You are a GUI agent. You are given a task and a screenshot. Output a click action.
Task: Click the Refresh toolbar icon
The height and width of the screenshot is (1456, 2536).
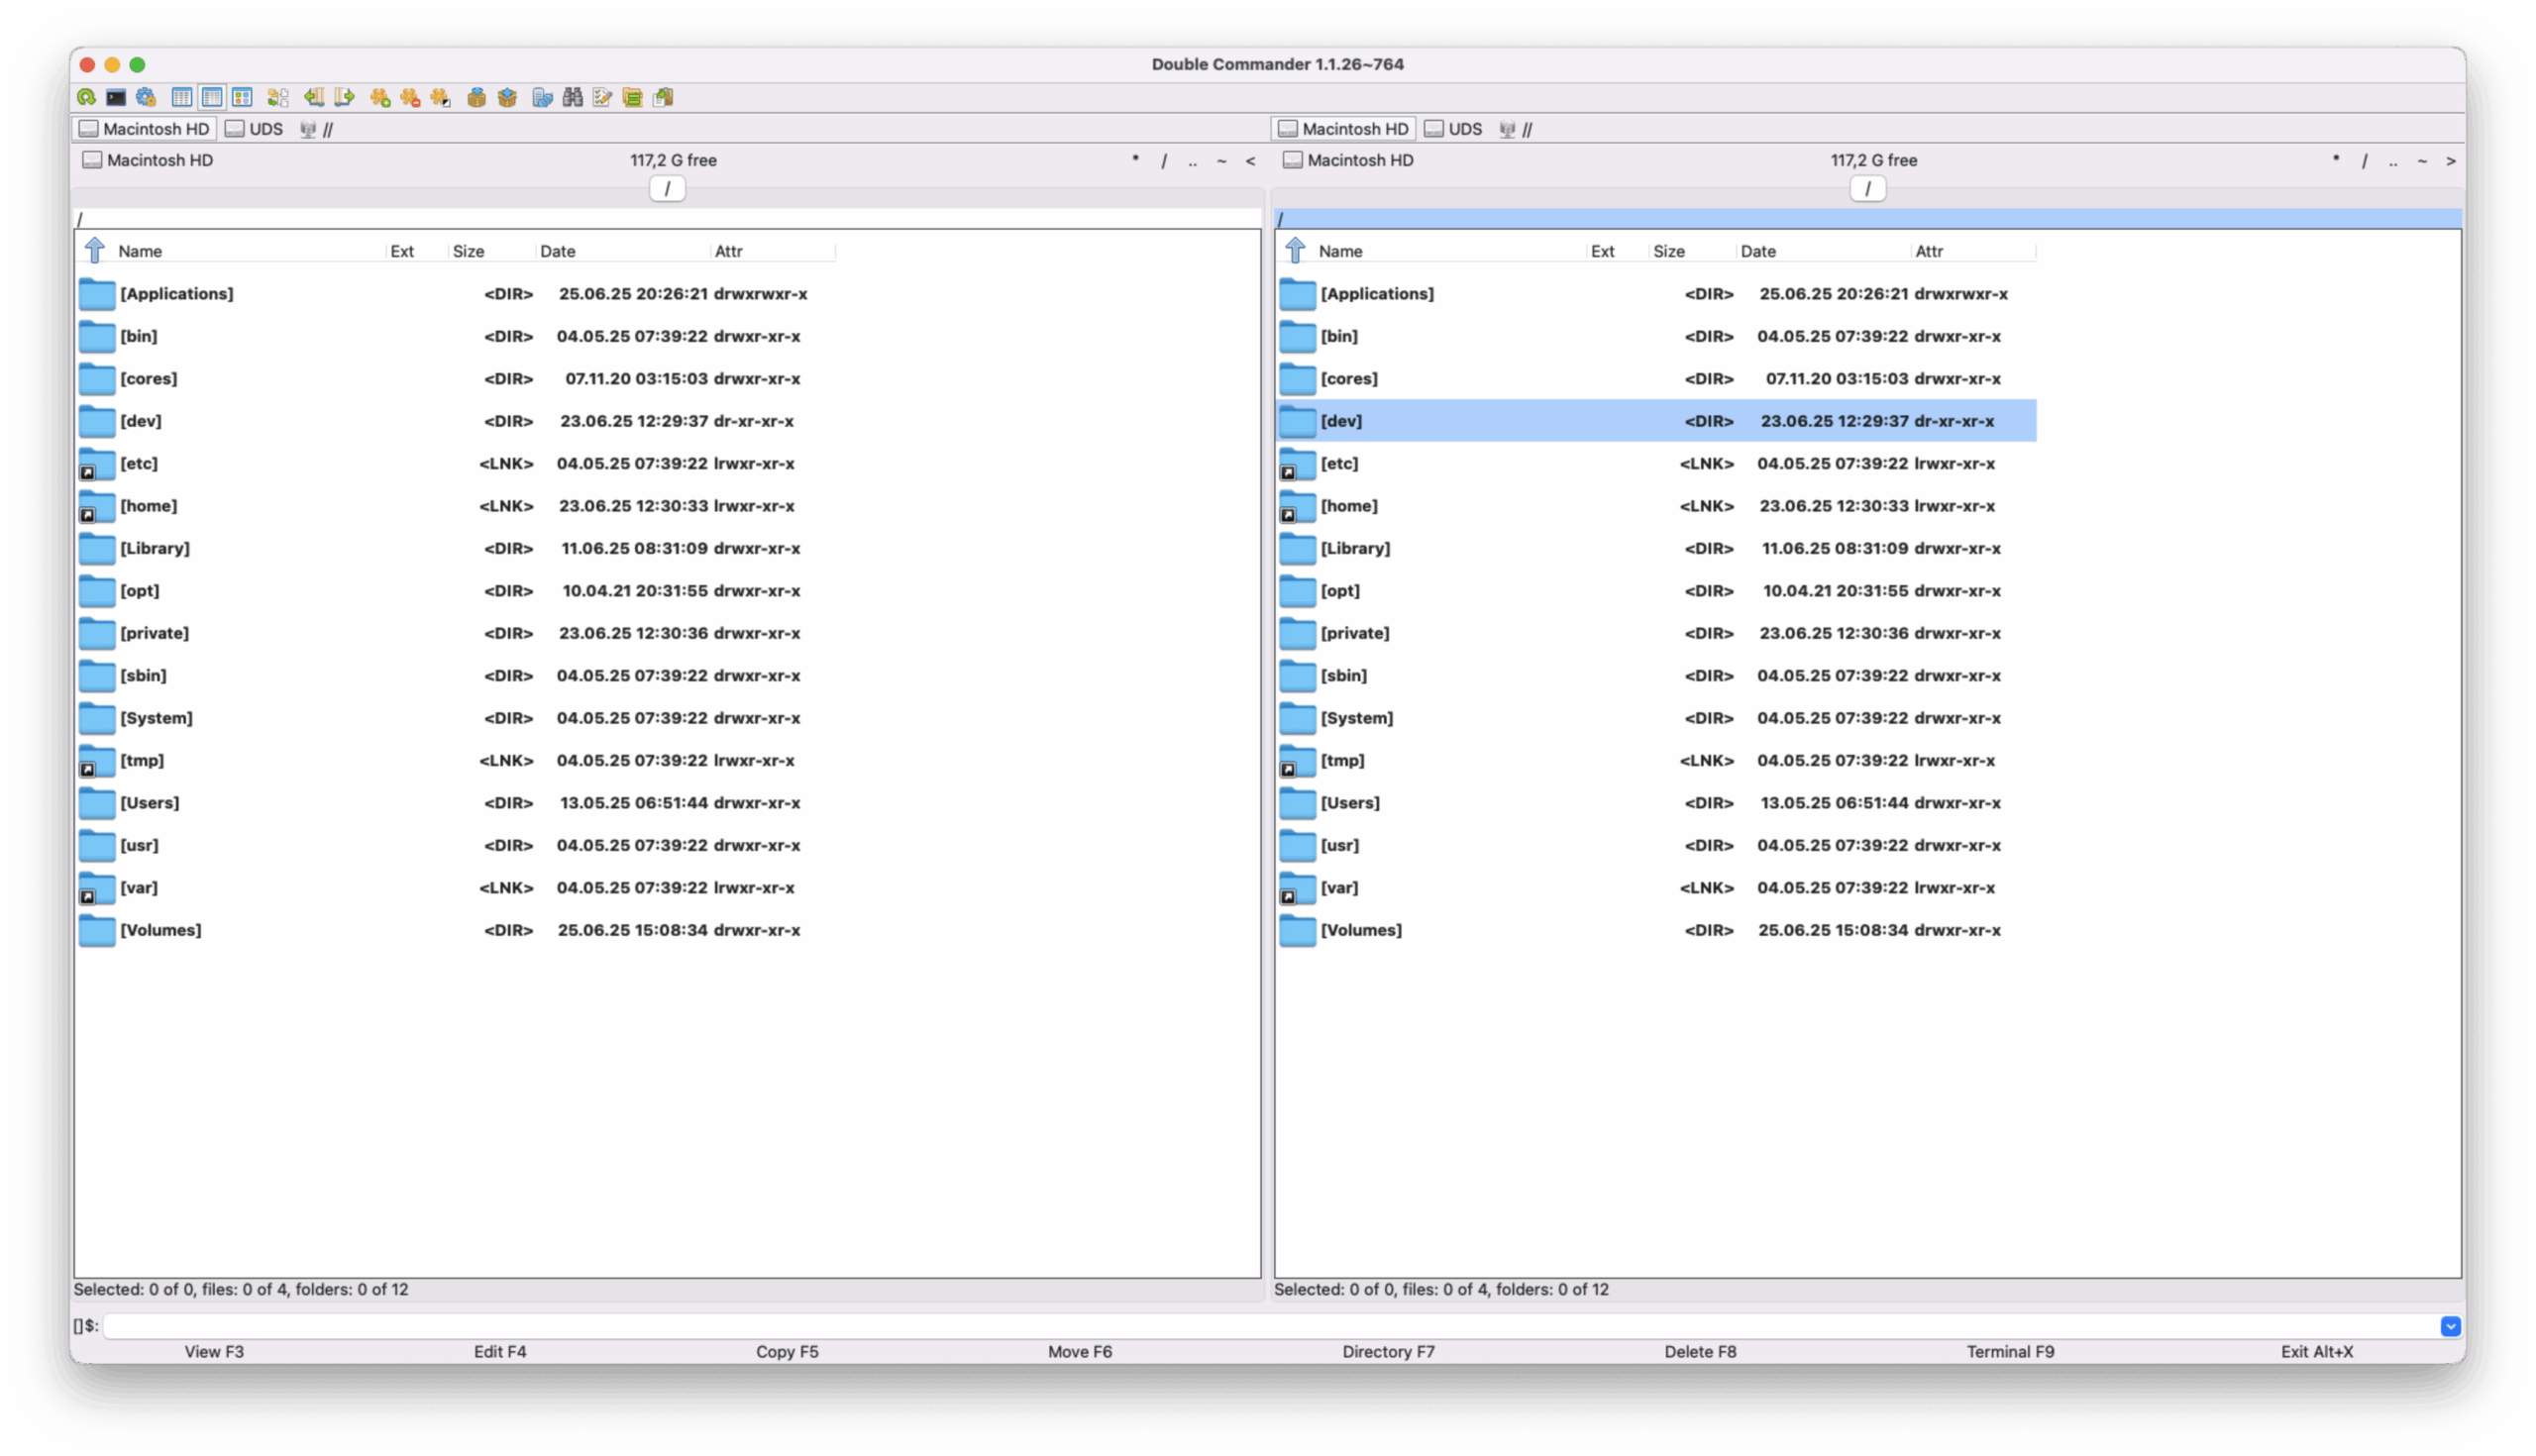point(86,97)
